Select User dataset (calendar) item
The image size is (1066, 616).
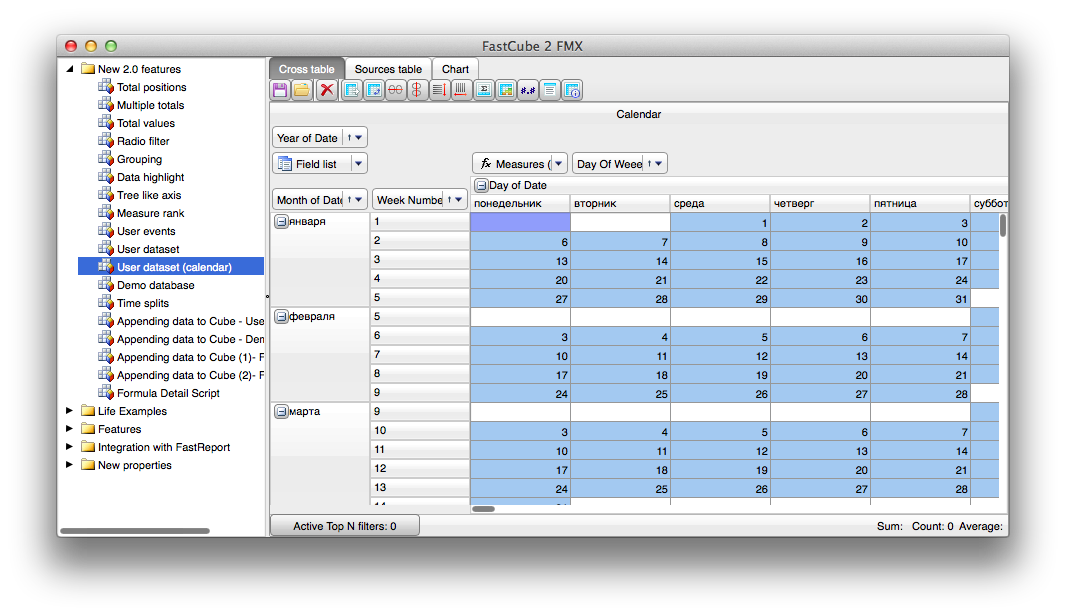tap(171, 267)
